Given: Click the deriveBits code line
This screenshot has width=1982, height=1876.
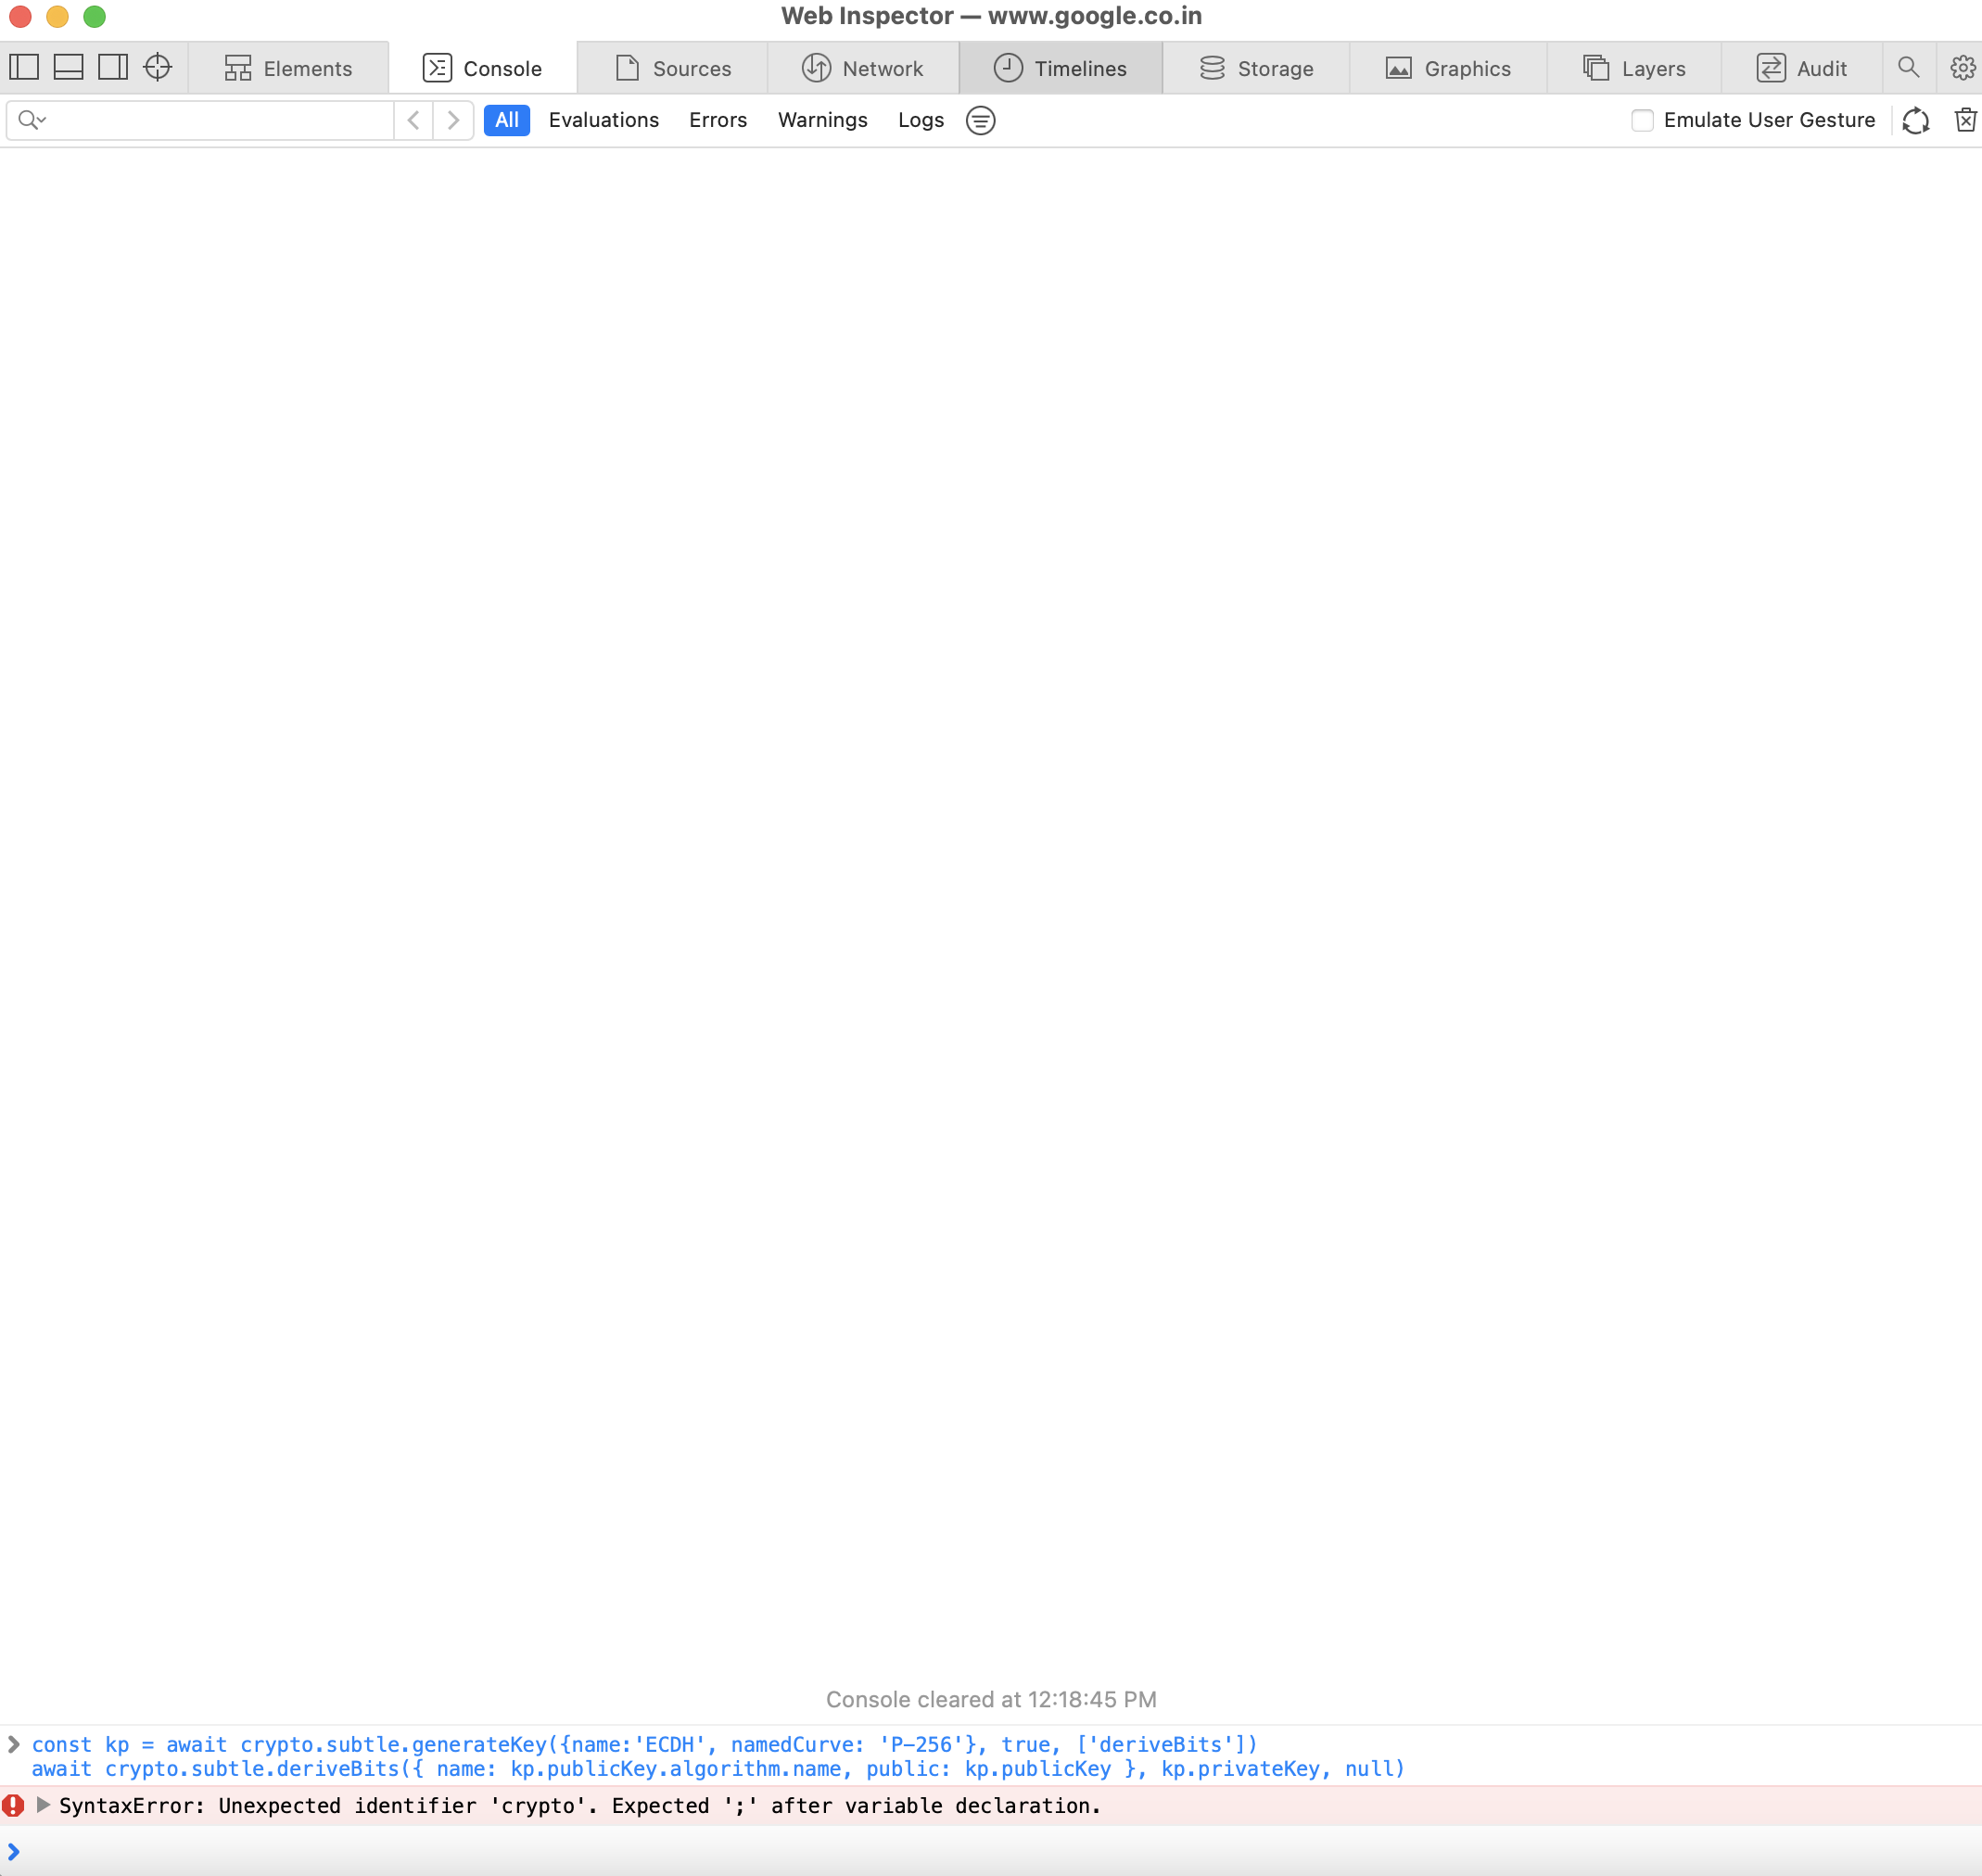Looking at the screenshot, I should tap(718, 1769).
